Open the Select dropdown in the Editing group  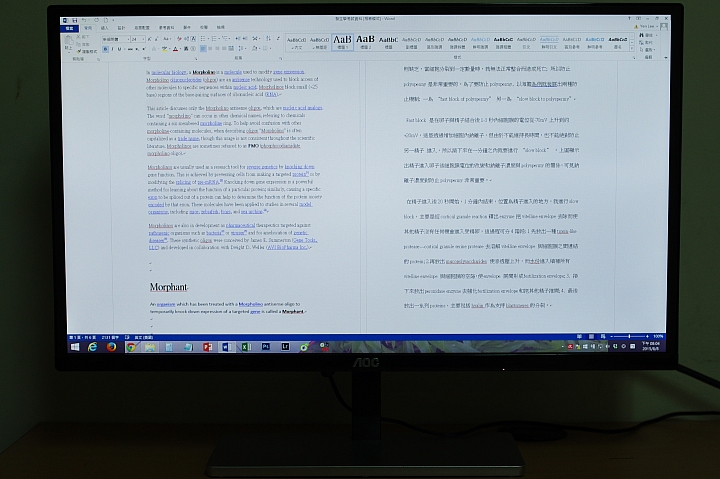(x=647, y=50)
